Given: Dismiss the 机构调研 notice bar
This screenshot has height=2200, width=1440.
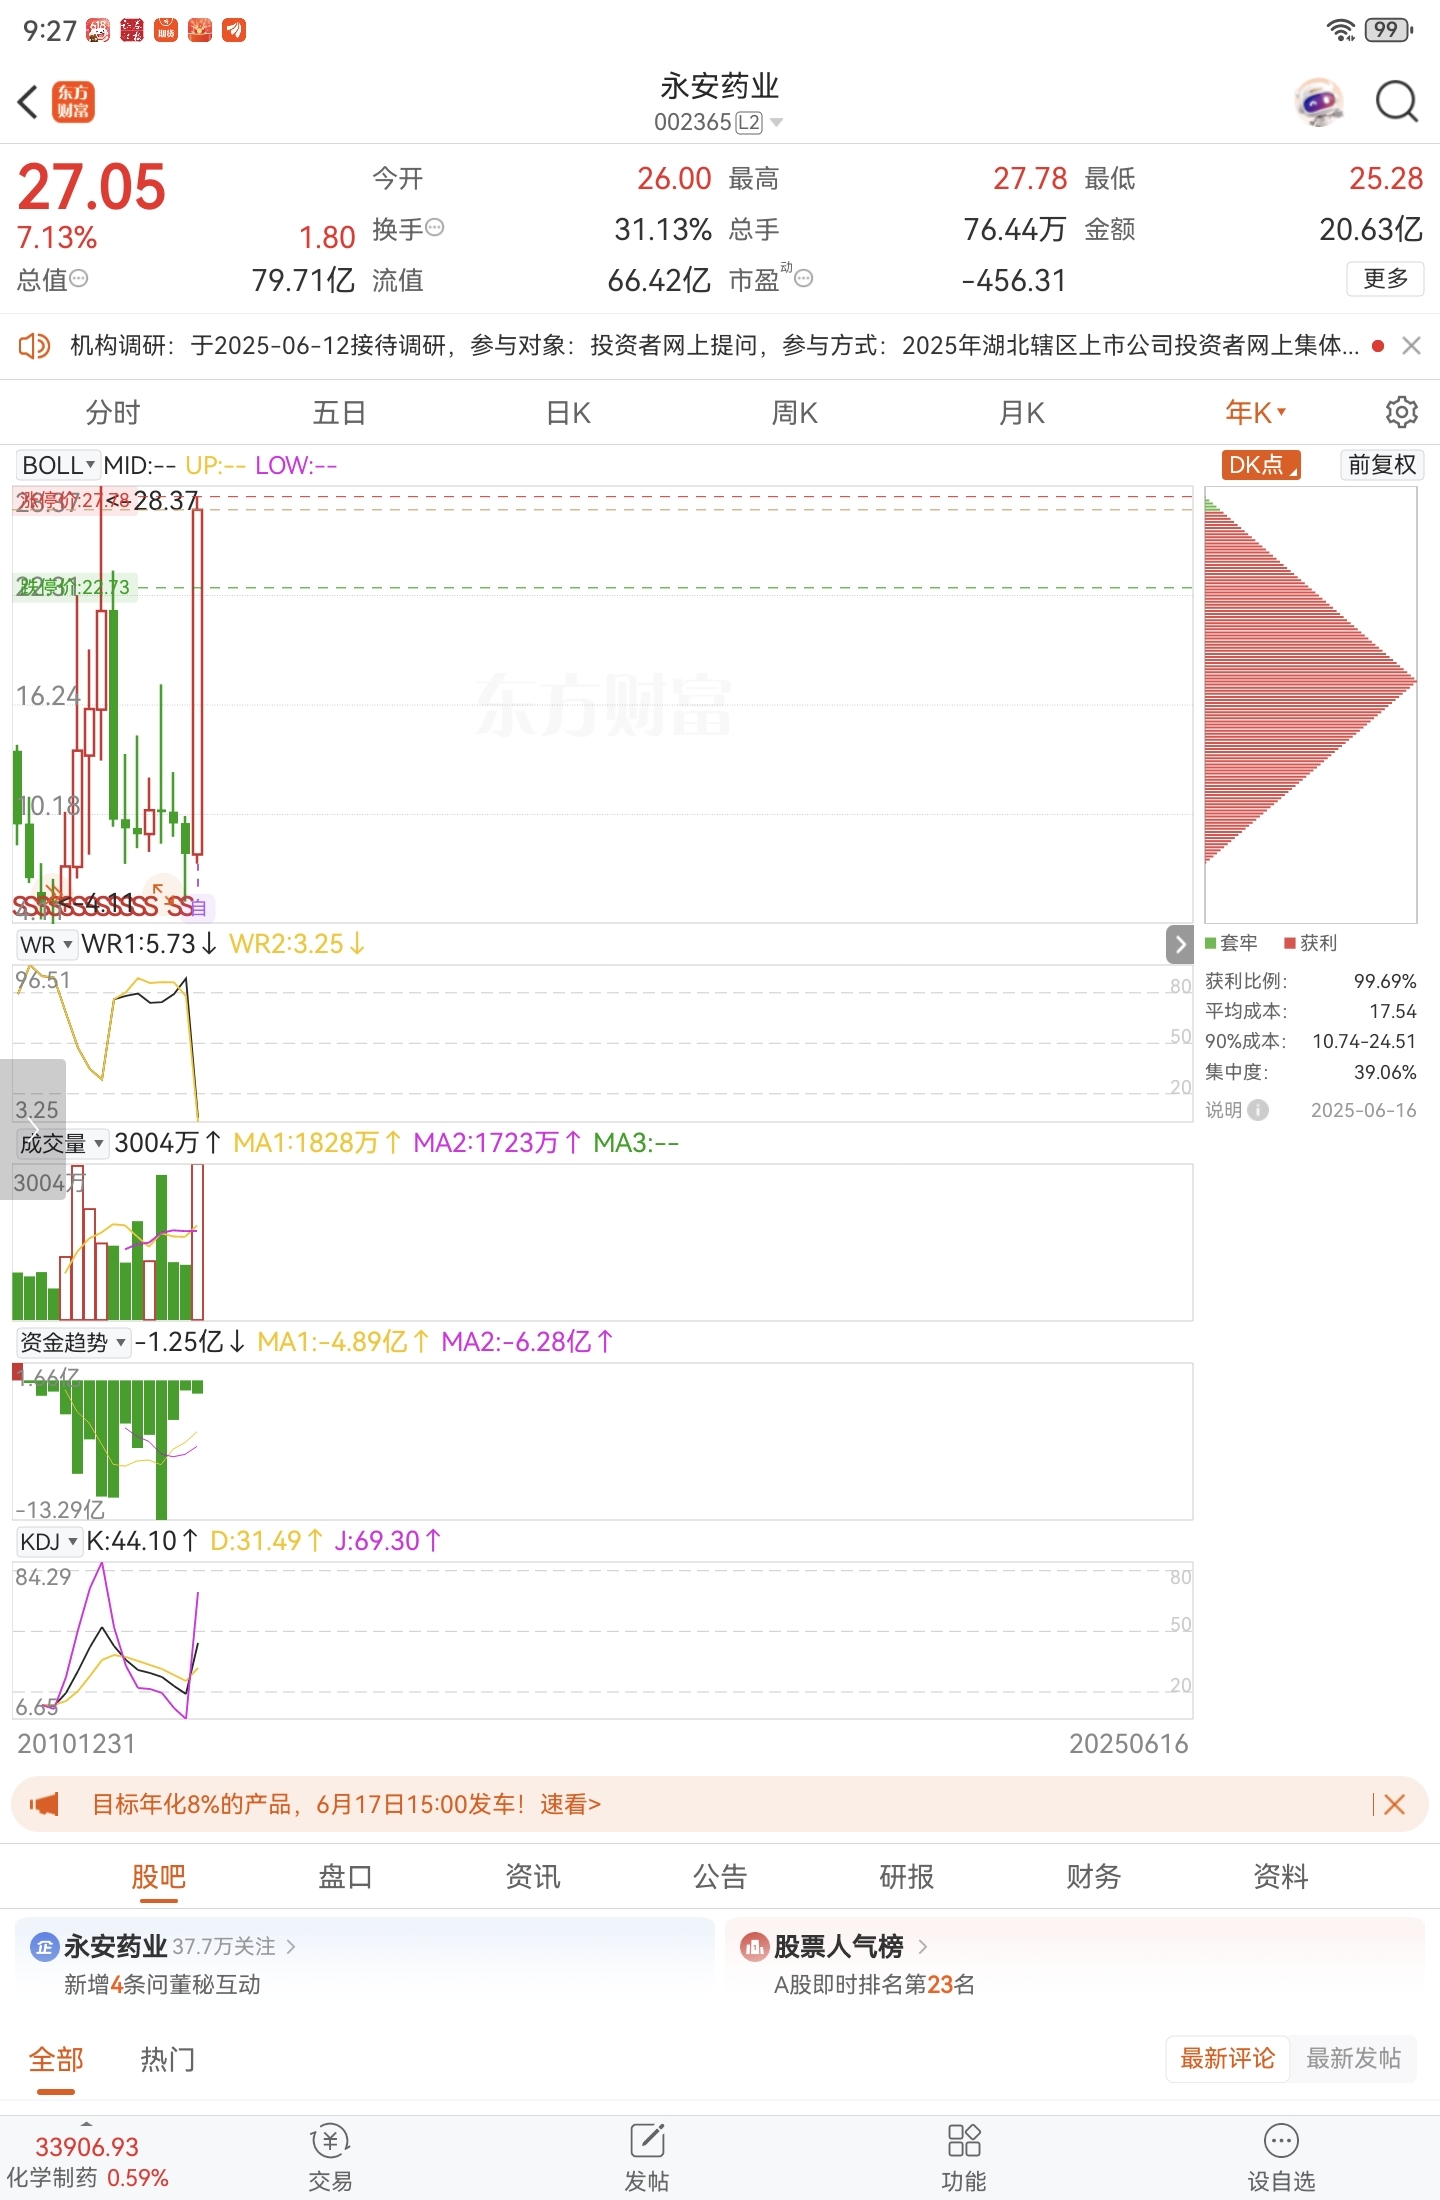Looking at the screenshot, I should [x=1412, y=346].
